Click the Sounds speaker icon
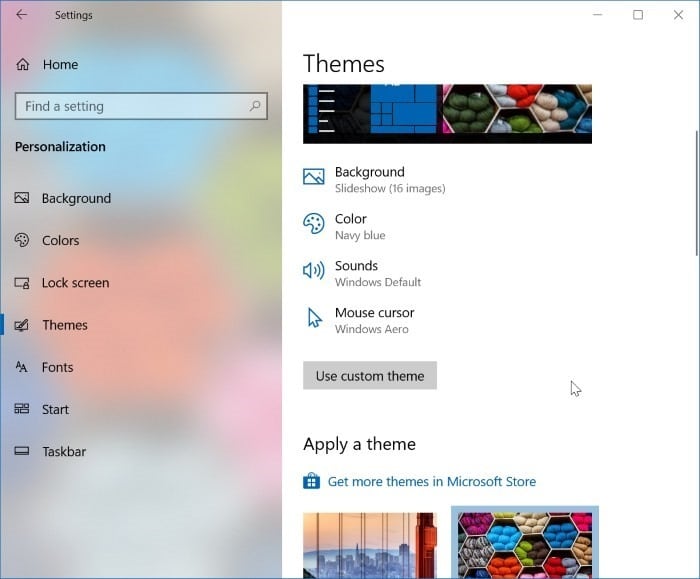 [314, 270]
